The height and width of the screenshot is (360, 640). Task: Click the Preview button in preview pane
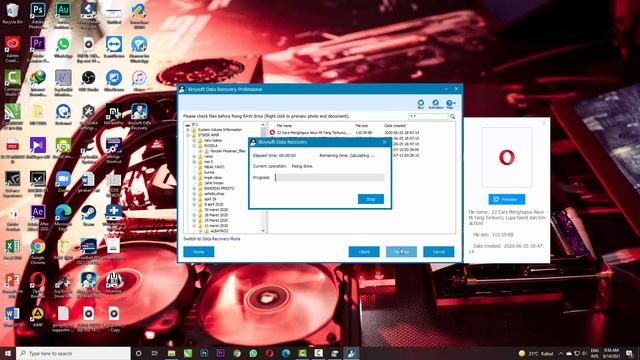coord(507,199)
